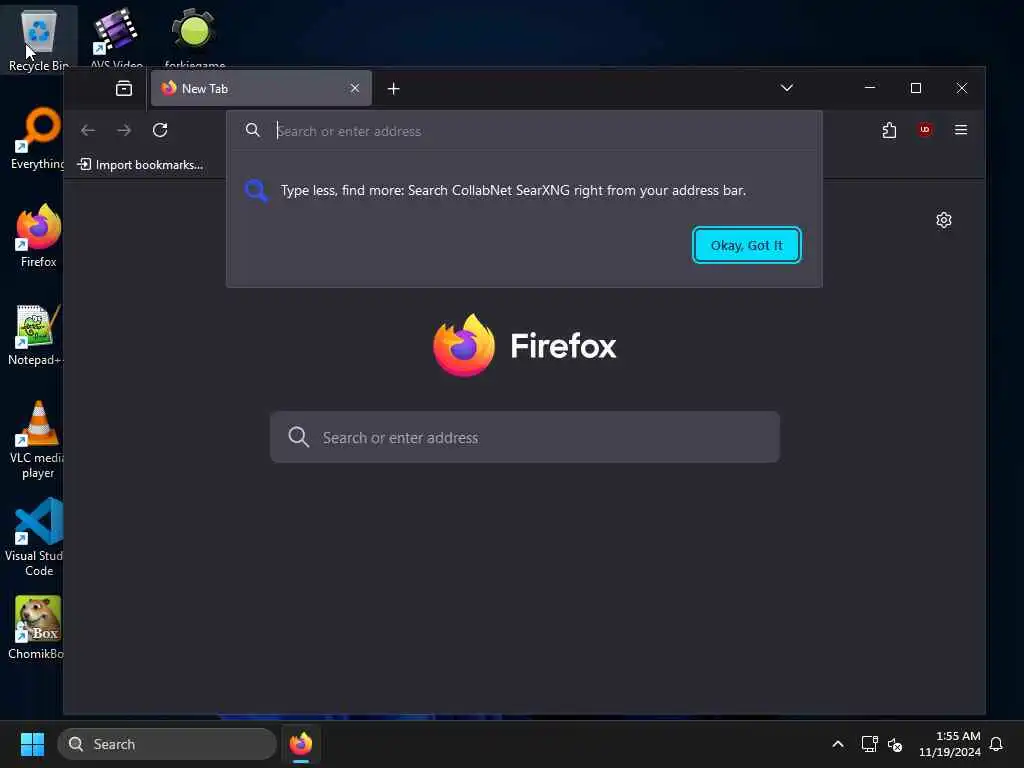Close the New Tab tab

355,88
